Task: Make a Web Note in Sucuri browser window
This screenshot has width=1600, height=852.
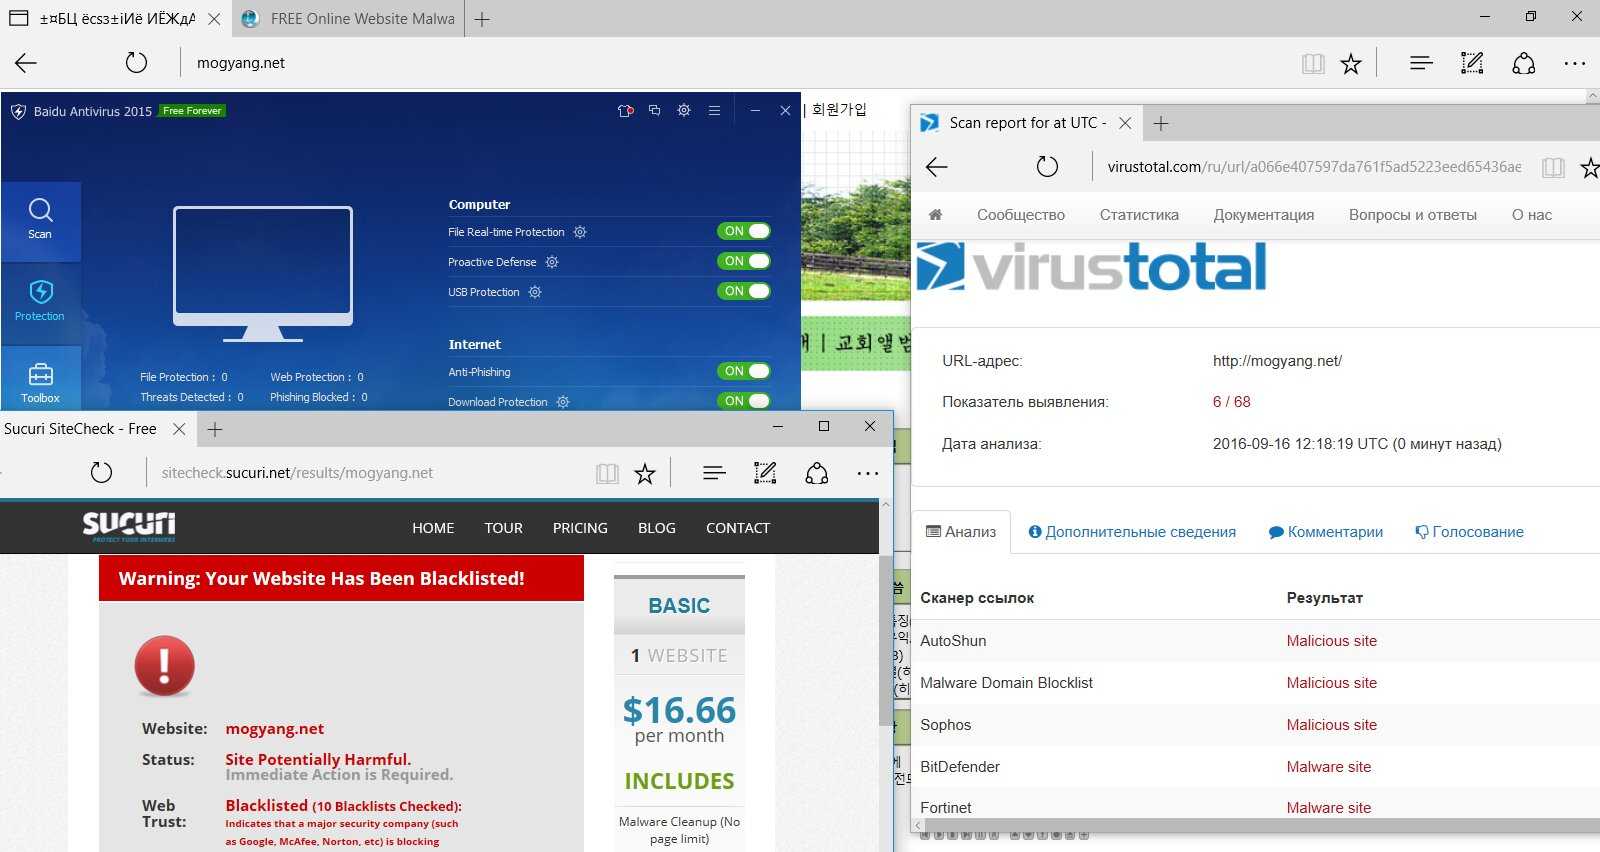Action: 765,473
